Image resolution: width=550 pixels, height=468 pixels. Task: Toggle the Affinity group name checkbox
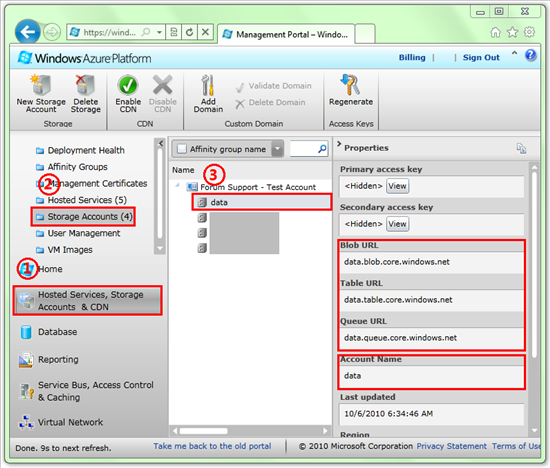tap(182, 149)
